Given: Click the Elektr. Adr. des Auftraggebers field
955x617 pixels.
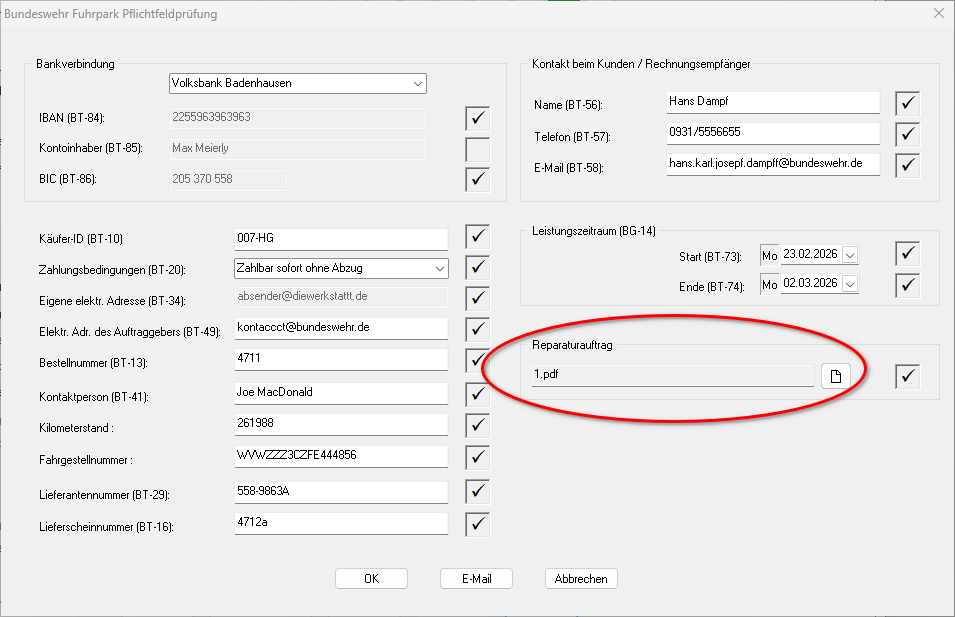Looking at the screenshot, I should point(340,328).
